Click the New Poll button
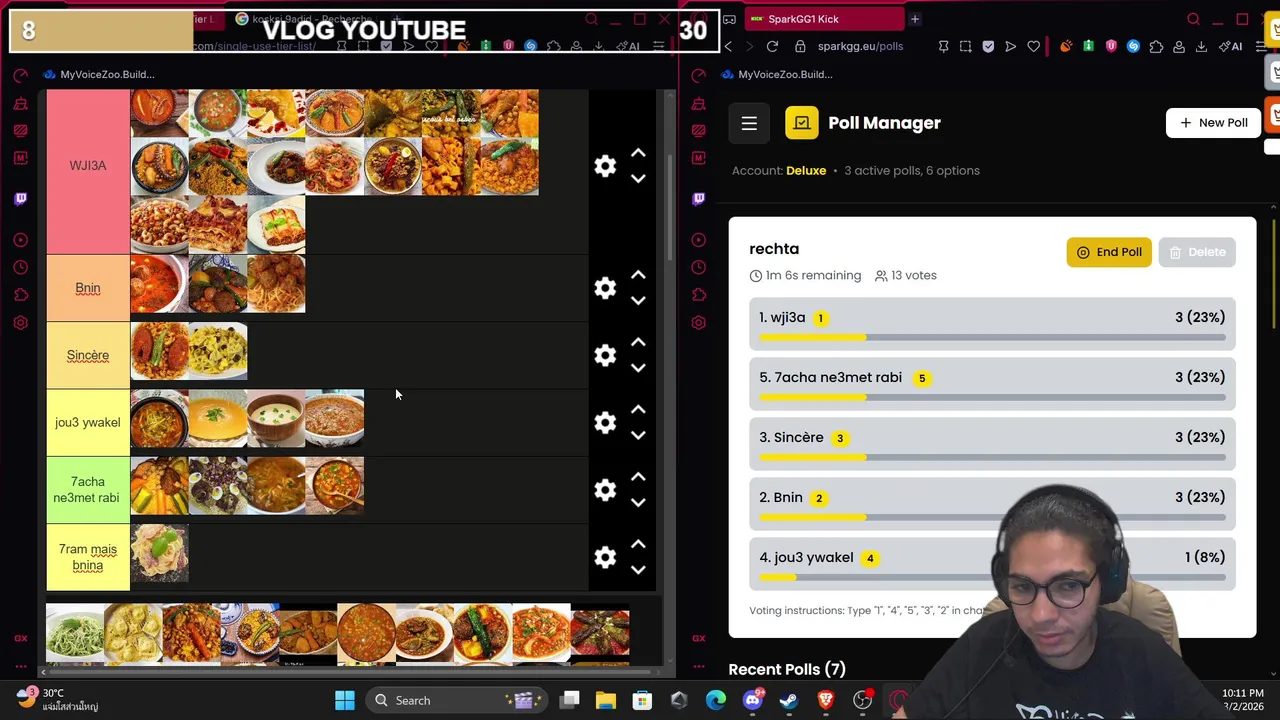Viewport: 1280px width, 720px height. coord(1213,123)
